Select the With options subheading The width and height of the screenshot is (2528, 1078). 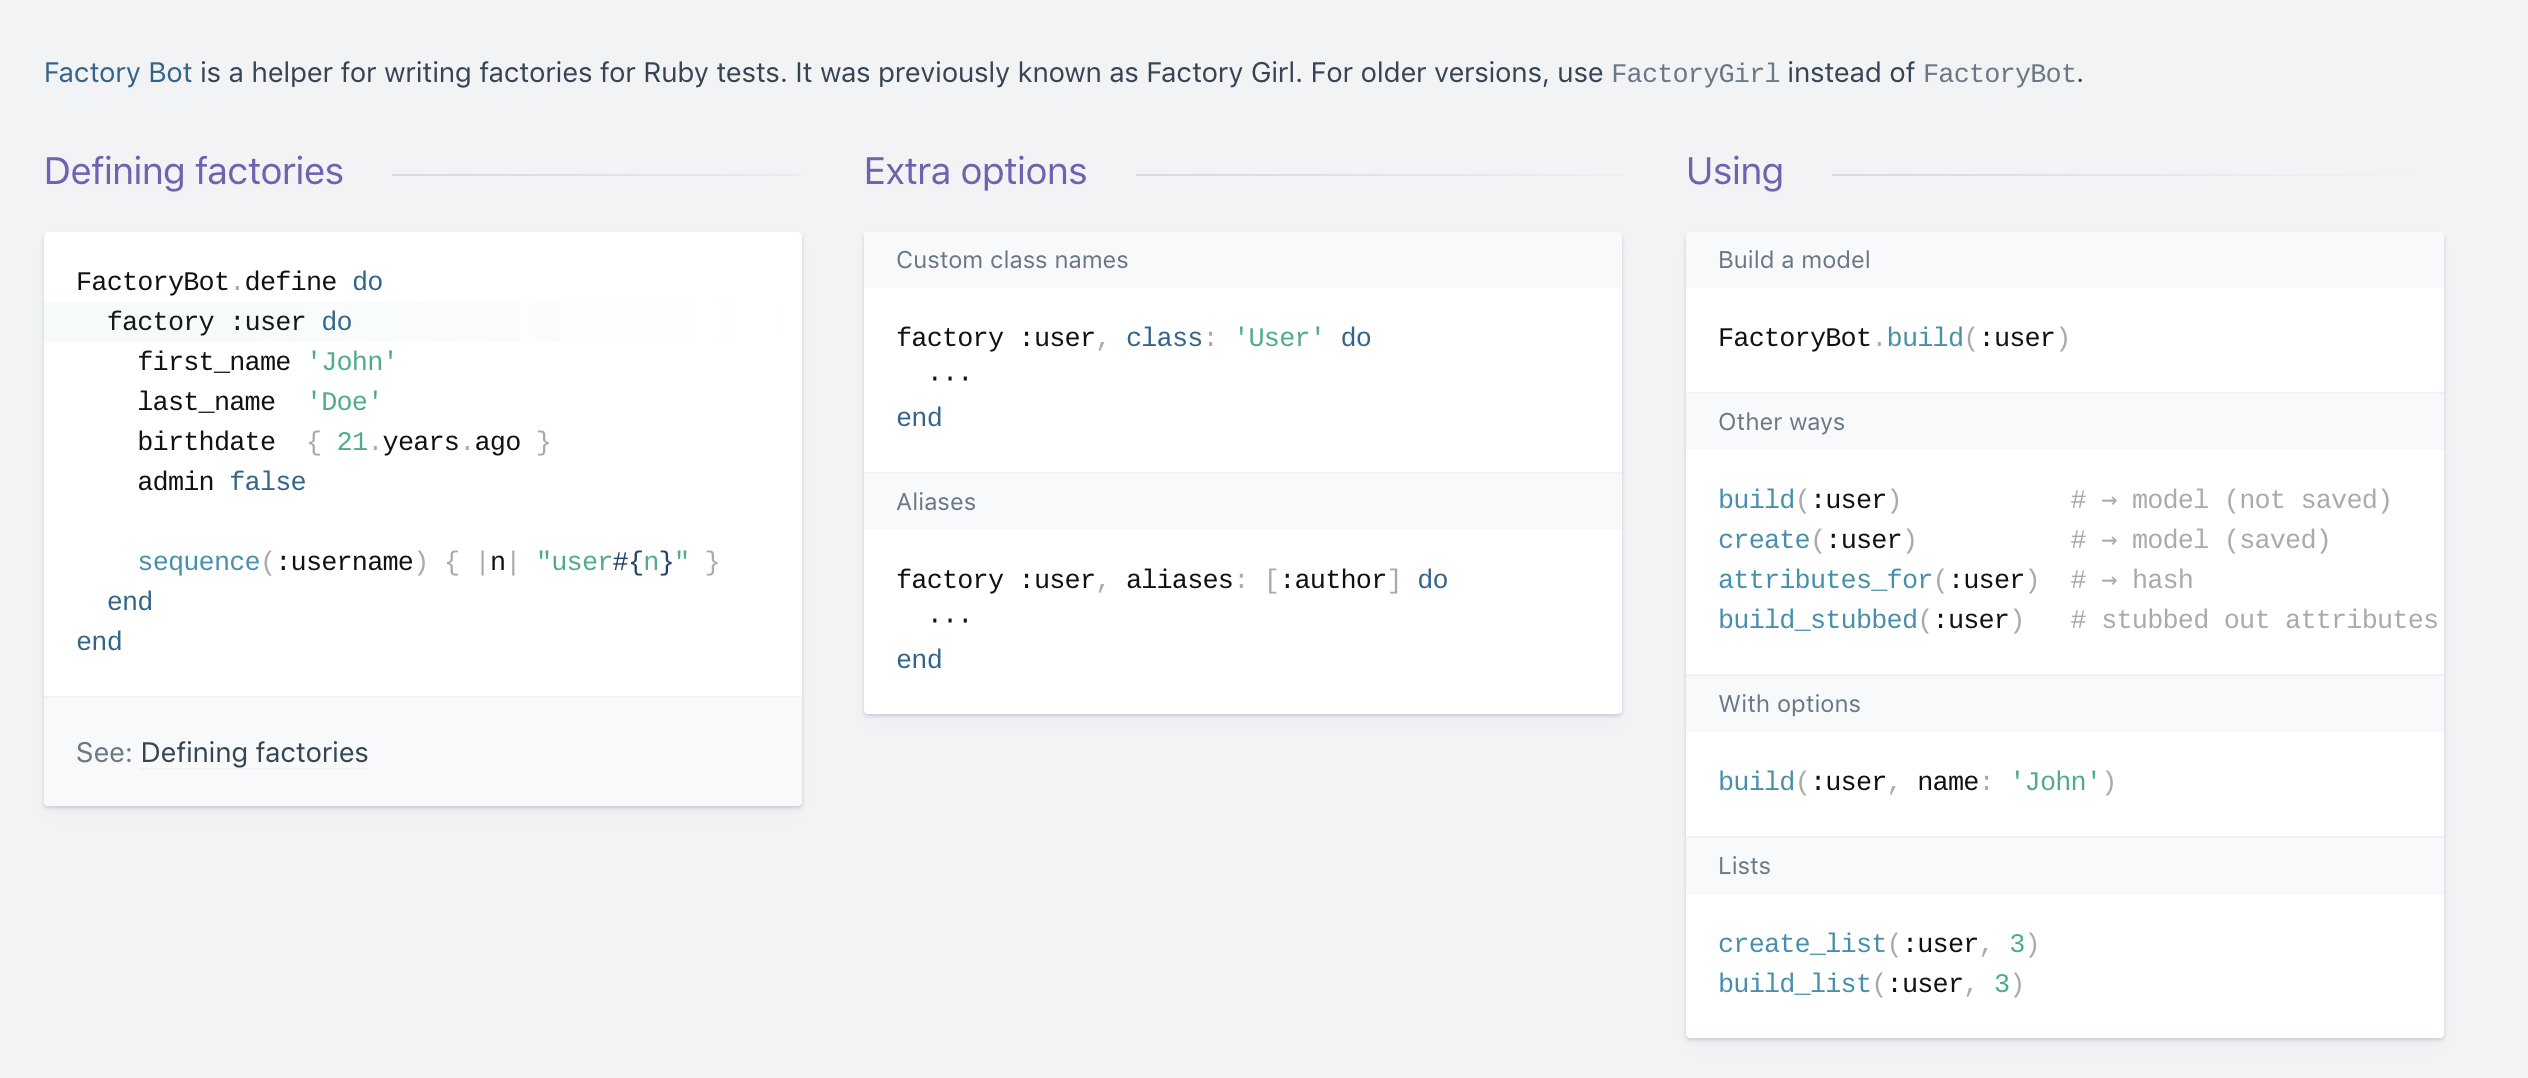[x=1789, y=704]
